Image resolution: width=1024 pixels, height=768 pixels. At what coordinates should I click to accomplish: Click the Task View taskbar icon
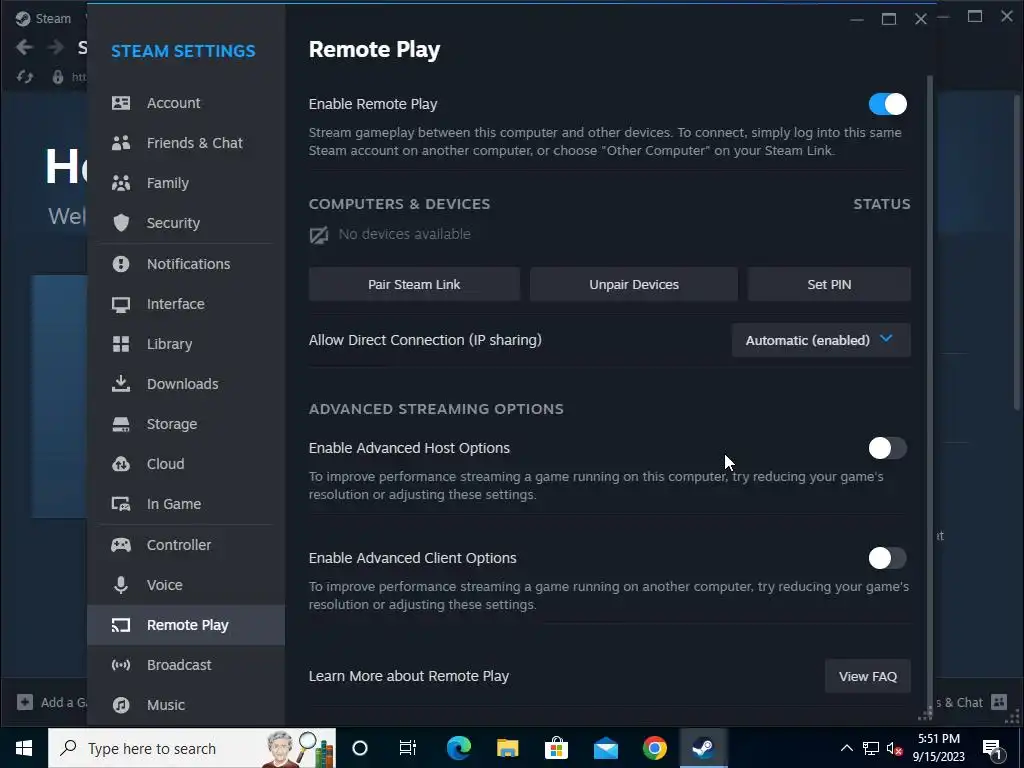click(408, 748)
